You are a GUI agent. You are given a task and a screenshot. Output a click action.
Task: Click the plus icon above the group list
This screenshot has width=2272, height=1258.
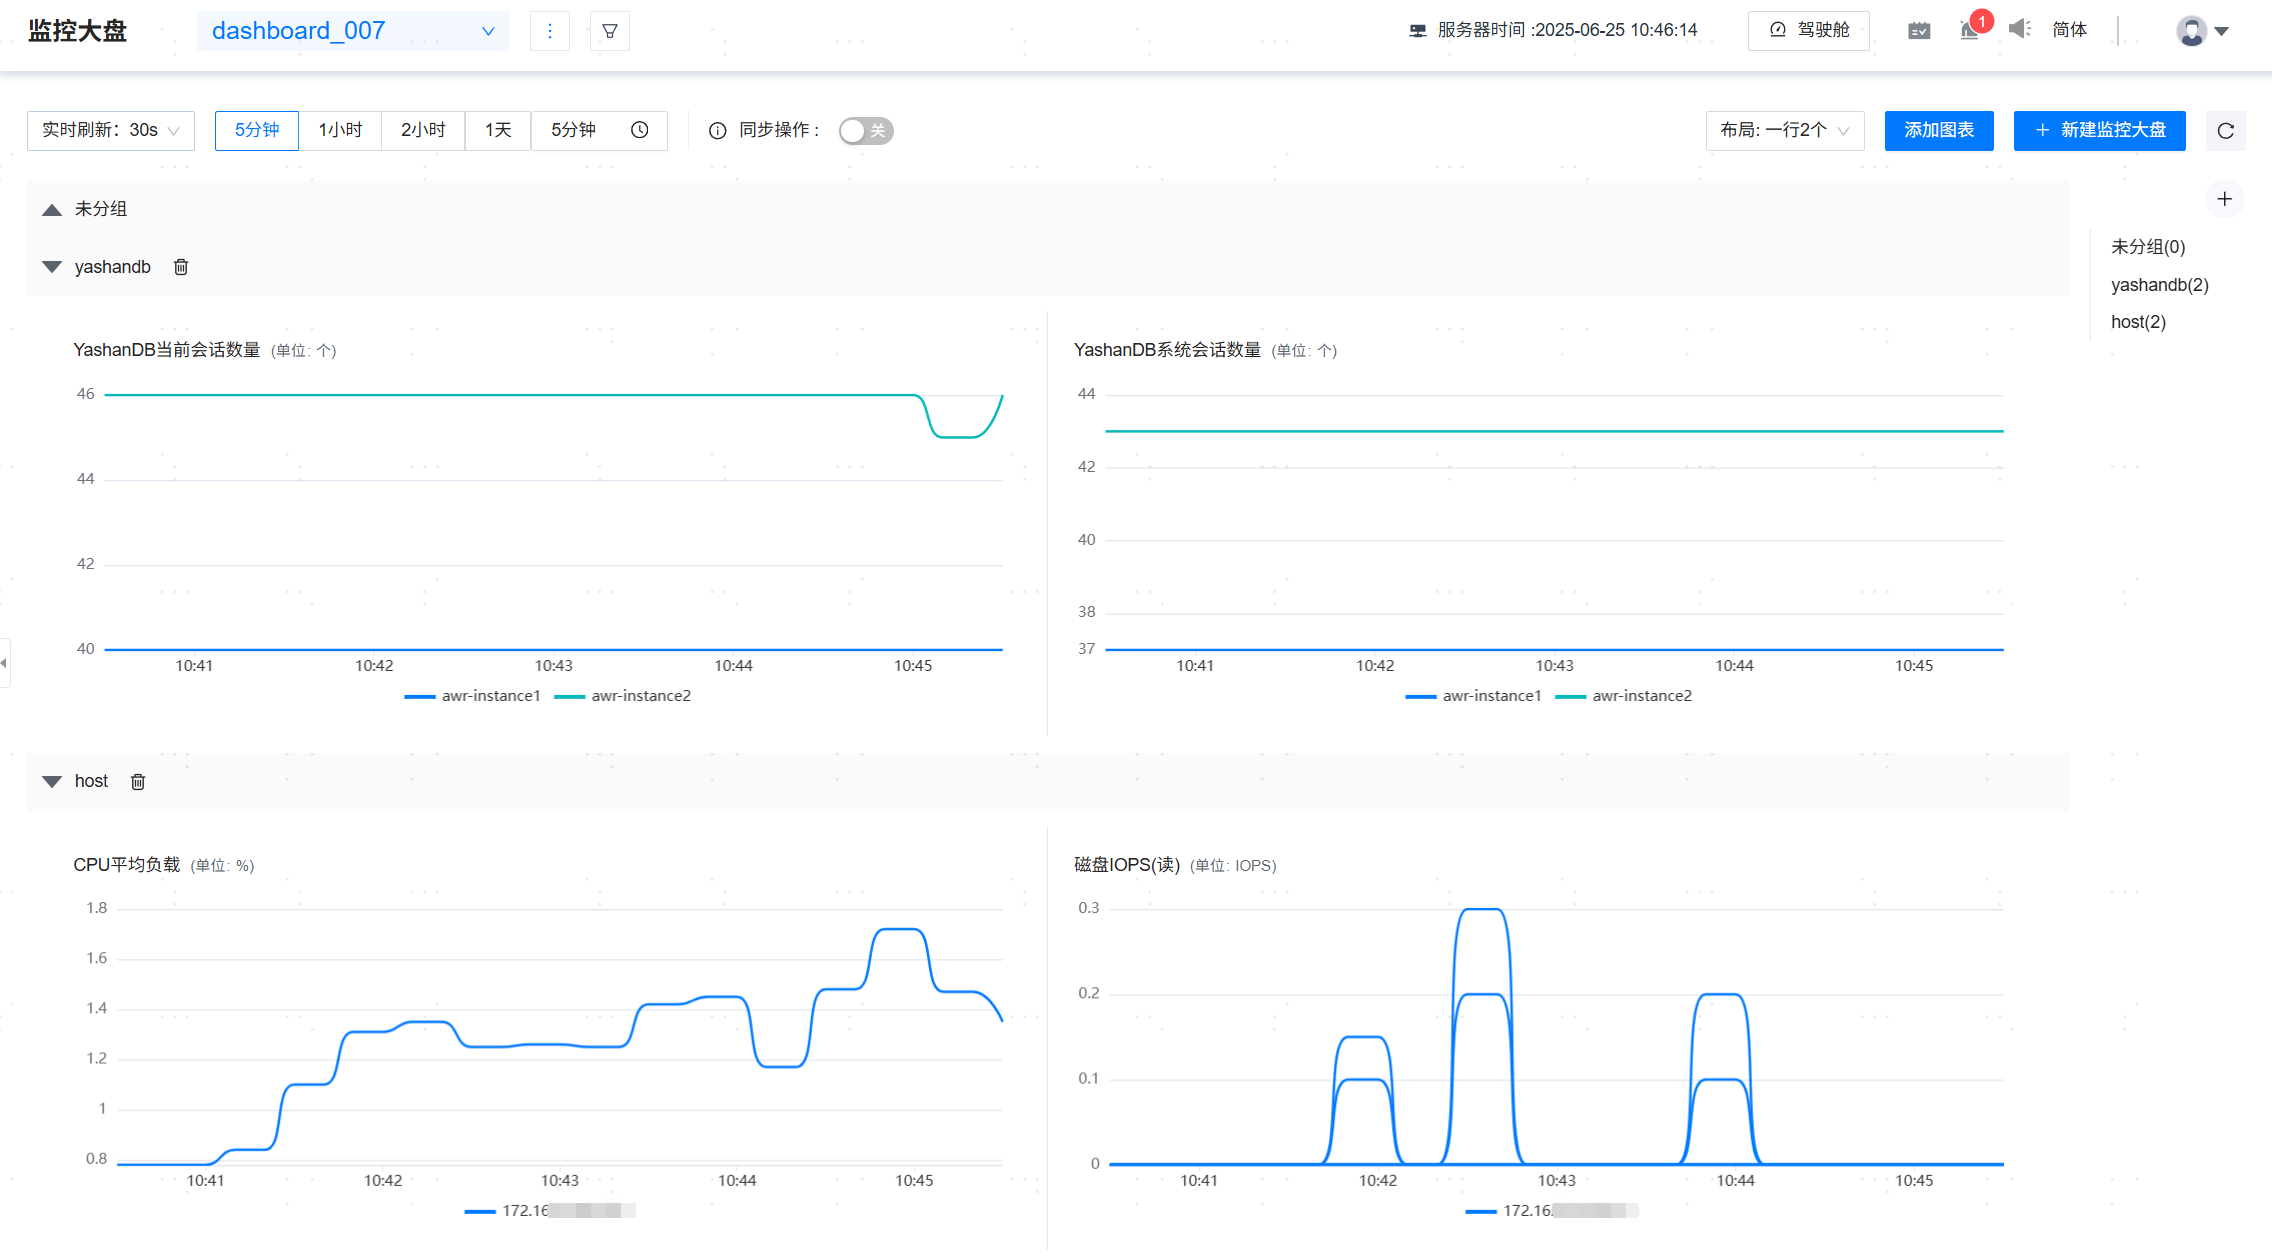(2225, 199)
